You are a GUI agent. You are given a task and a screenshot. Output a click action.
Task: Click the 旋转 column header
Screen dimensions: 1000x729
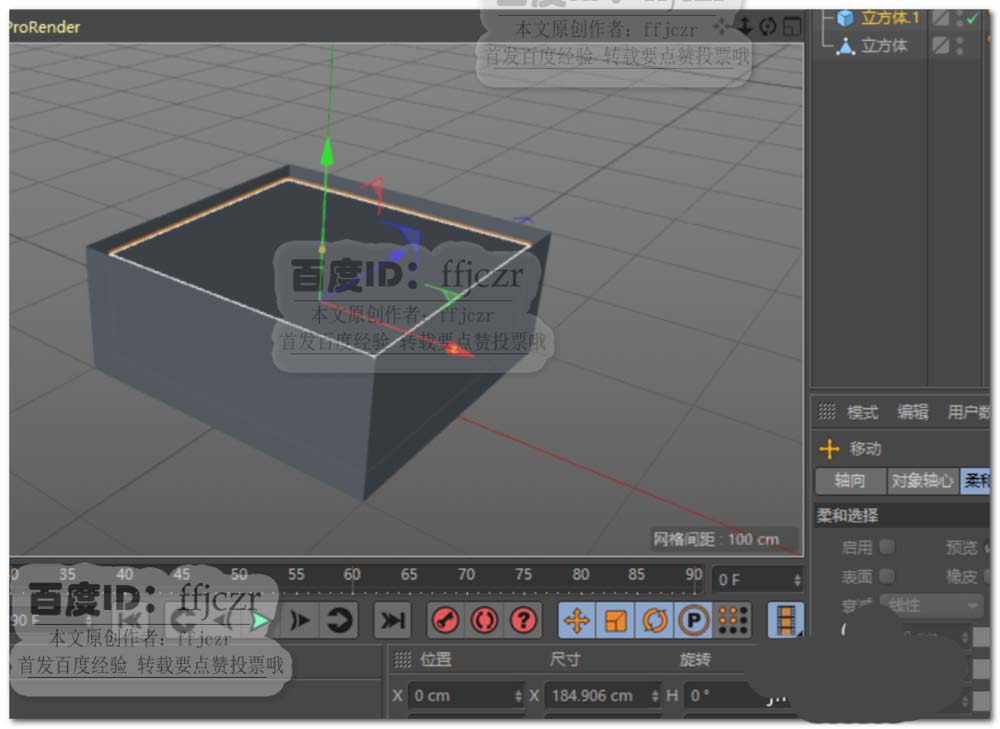695,659
